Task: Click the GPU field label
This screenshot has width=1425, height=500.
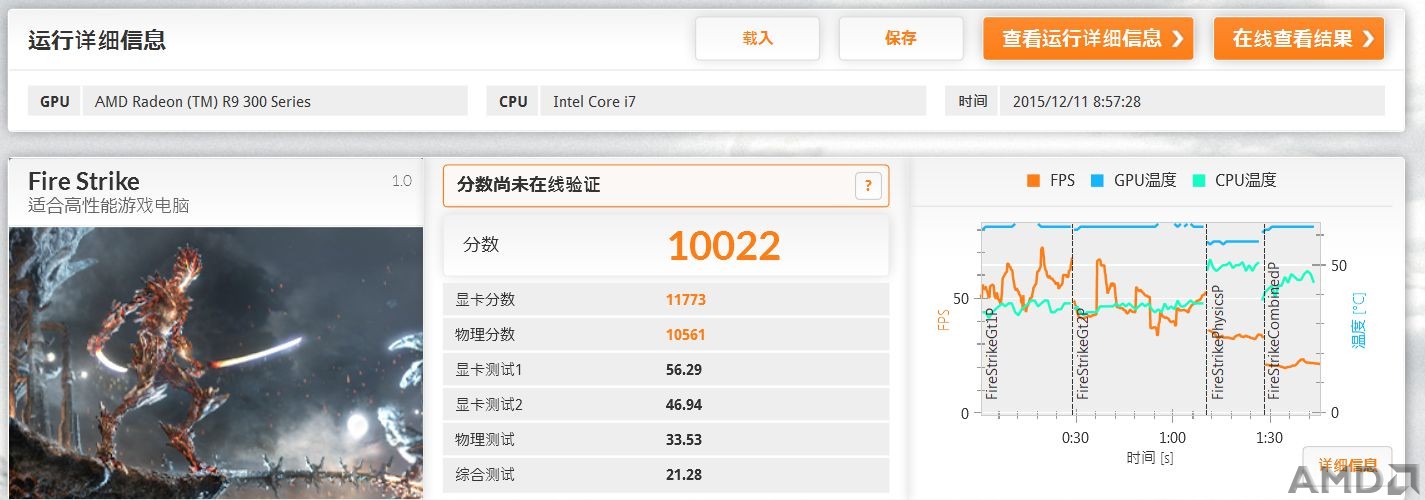Action: (x=55, y=101)
